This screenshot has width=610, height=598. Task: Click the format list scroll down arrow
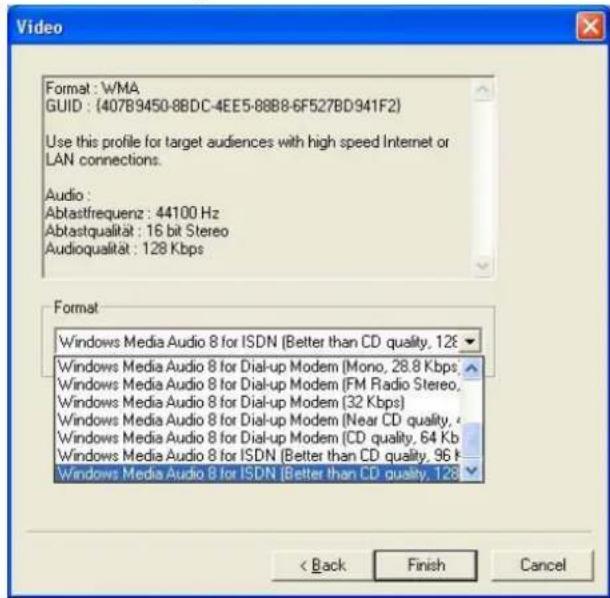tap(472, 471)
